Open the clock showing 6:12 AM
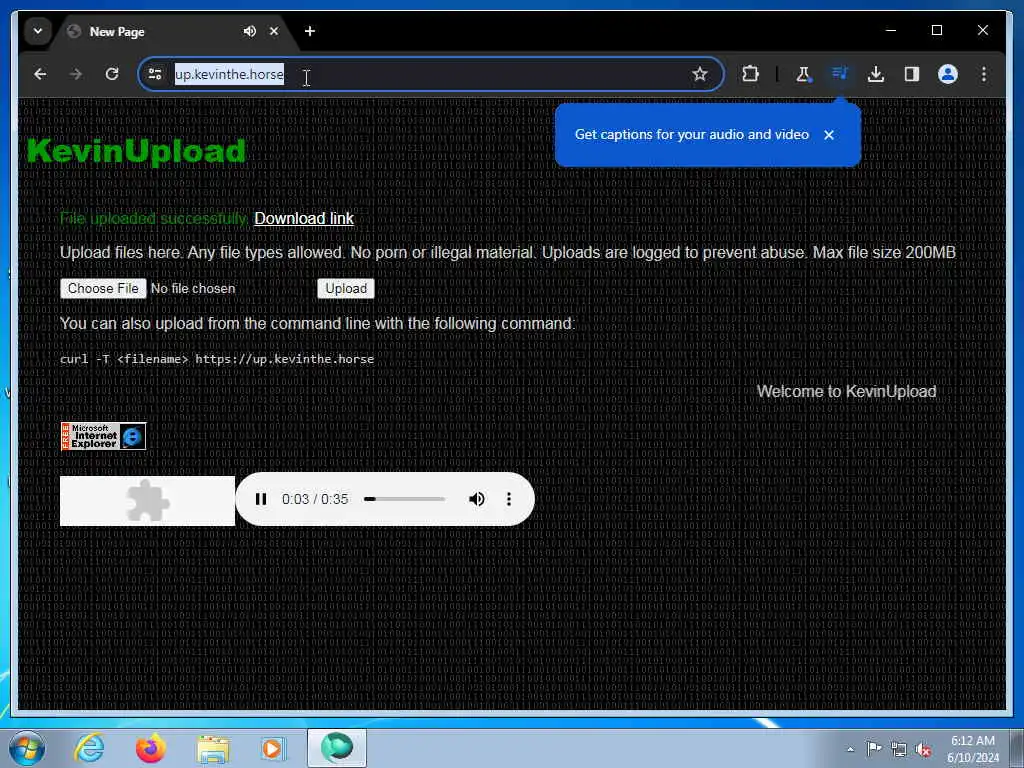Viewport: 1024px width, 768px height. point(972,749)
